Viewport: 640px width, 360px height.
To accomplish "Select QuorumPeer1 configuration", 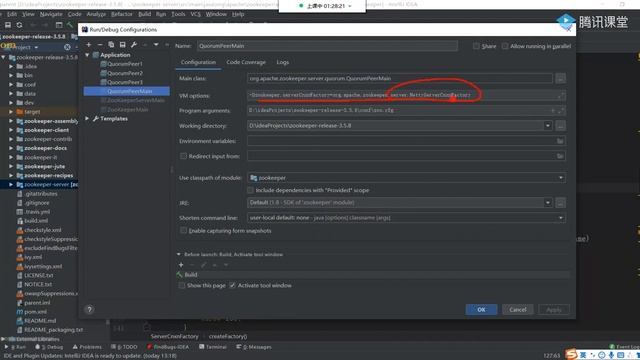I will click(x=125, y=64).
